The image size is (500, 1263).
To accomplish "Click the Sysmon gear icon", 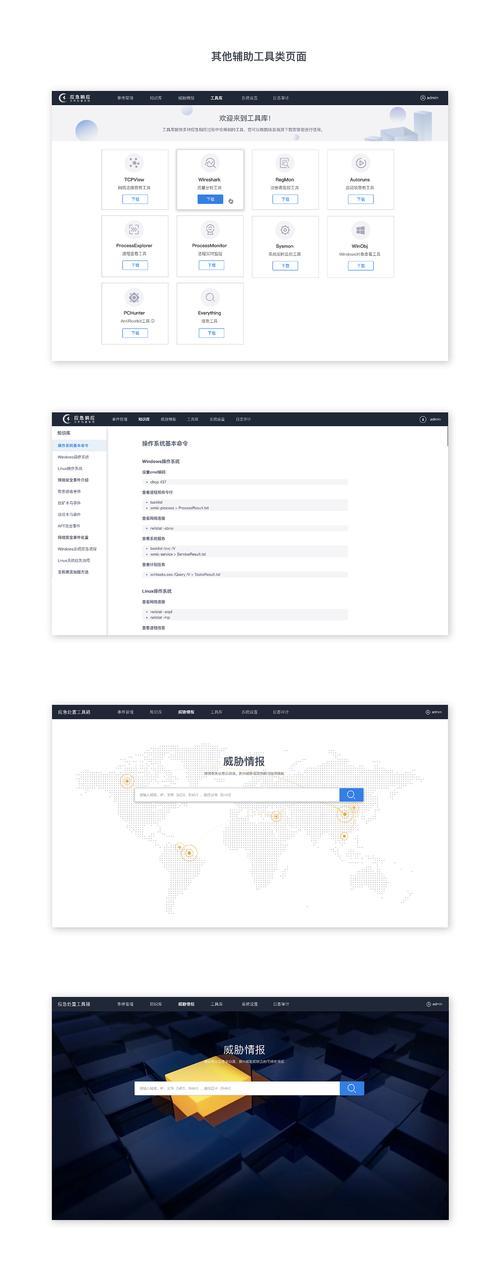I will point(285,230).
